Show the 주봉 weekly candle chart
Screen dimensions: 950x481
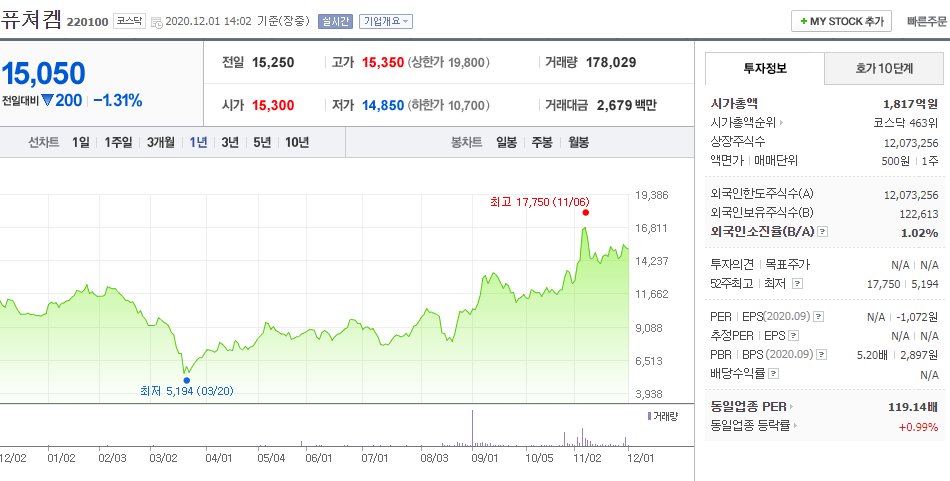pyautogui.click(x=542, y=142)
